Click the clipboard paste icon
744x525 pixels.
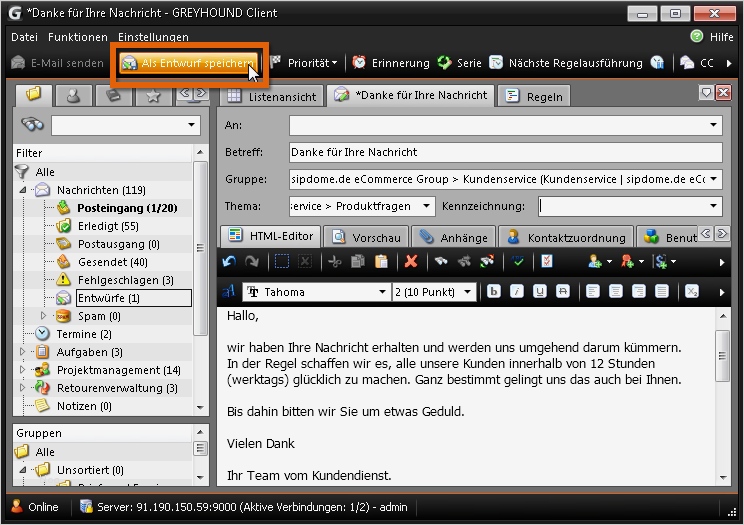click(381, 262)
